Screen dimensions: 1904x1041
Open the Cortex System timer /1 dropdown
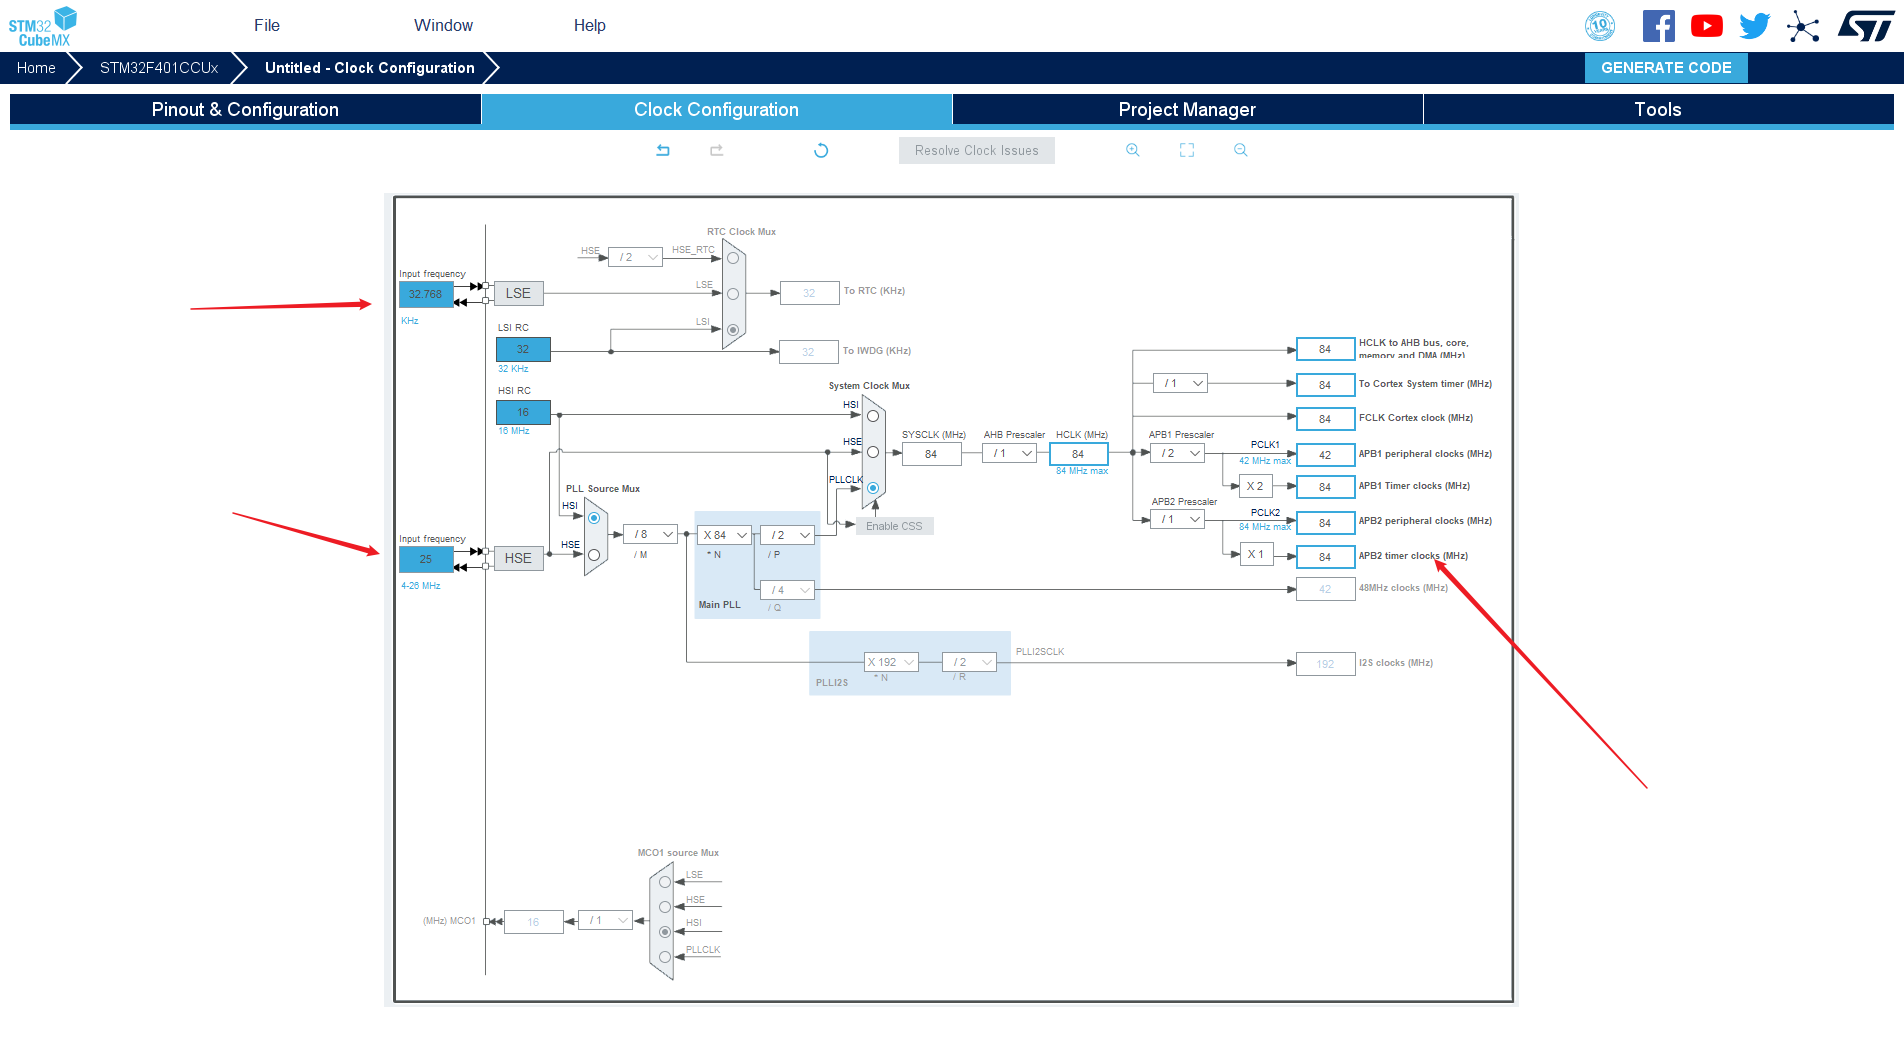coord(1181,383)
